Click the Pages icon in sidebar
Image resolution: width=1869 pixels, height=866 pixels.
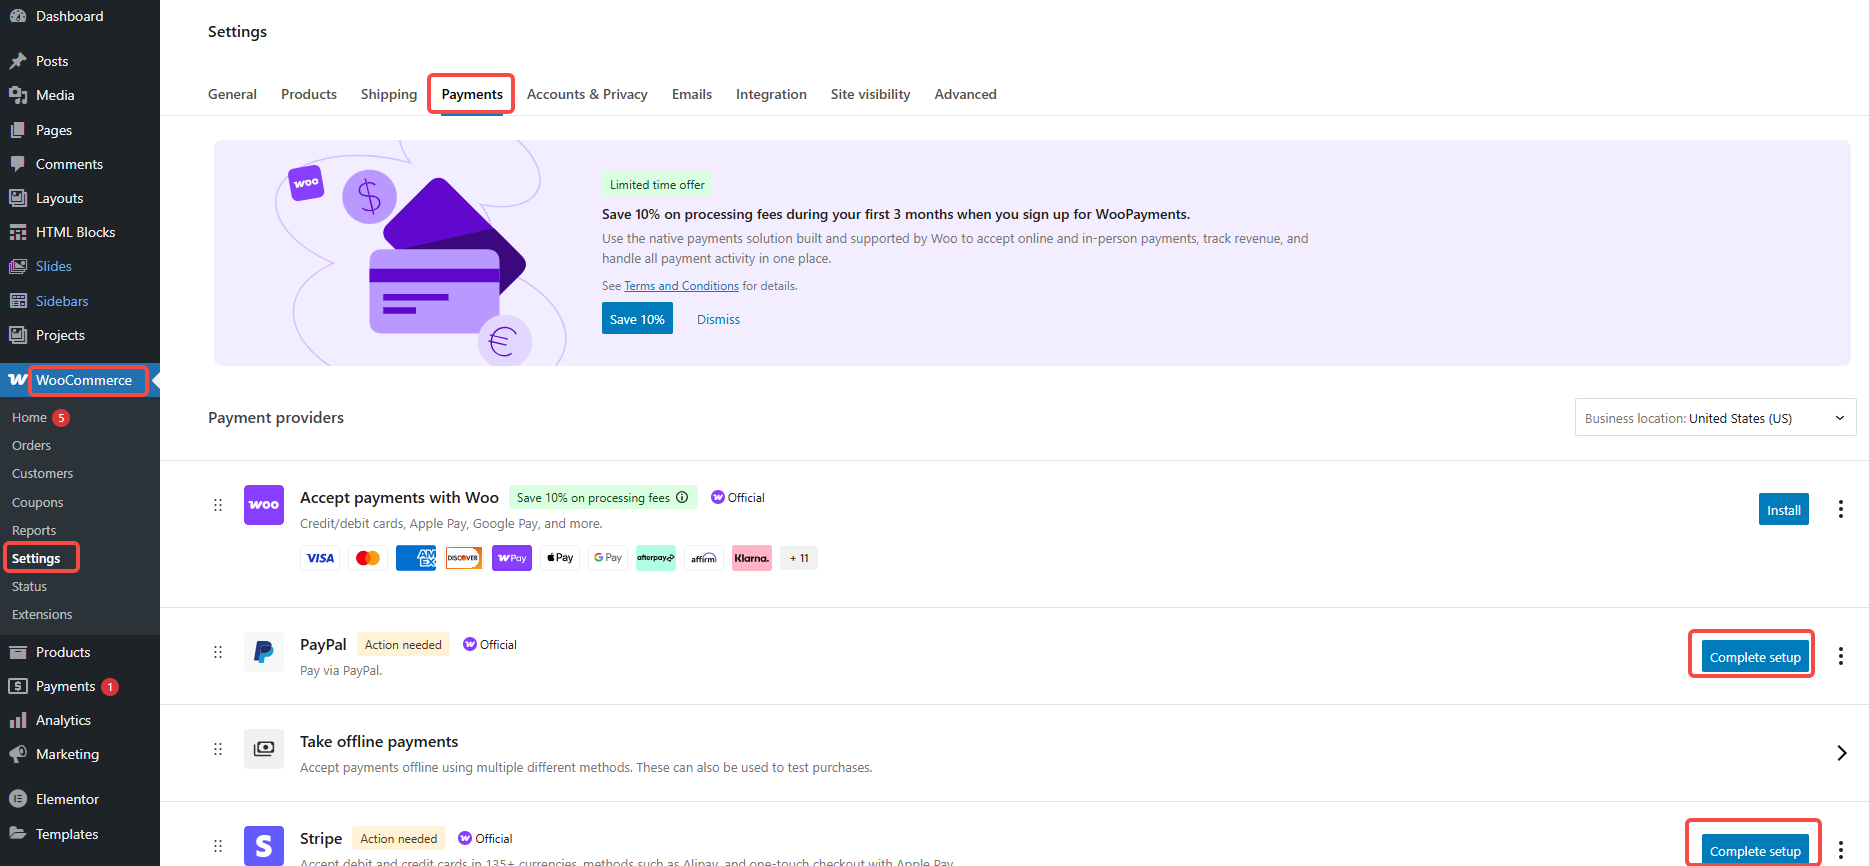pyautogui.click(x=18, y=130)
